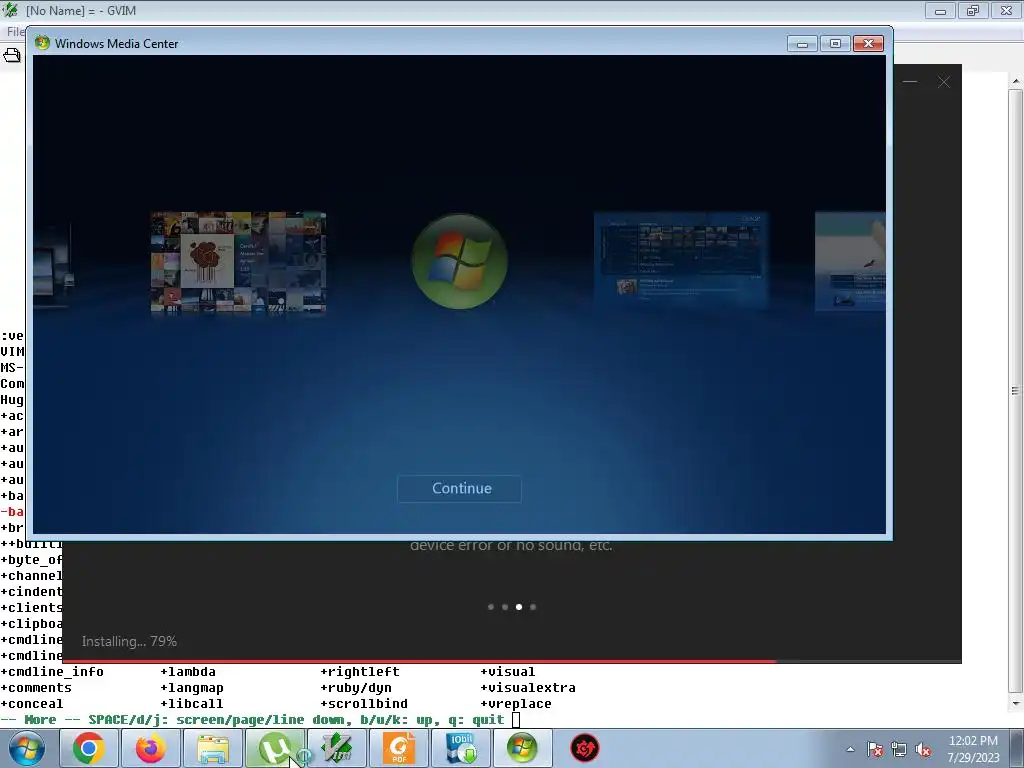Select the fourth installer slide dot
Screen dimensions: 1024x768
coord(533,607)
